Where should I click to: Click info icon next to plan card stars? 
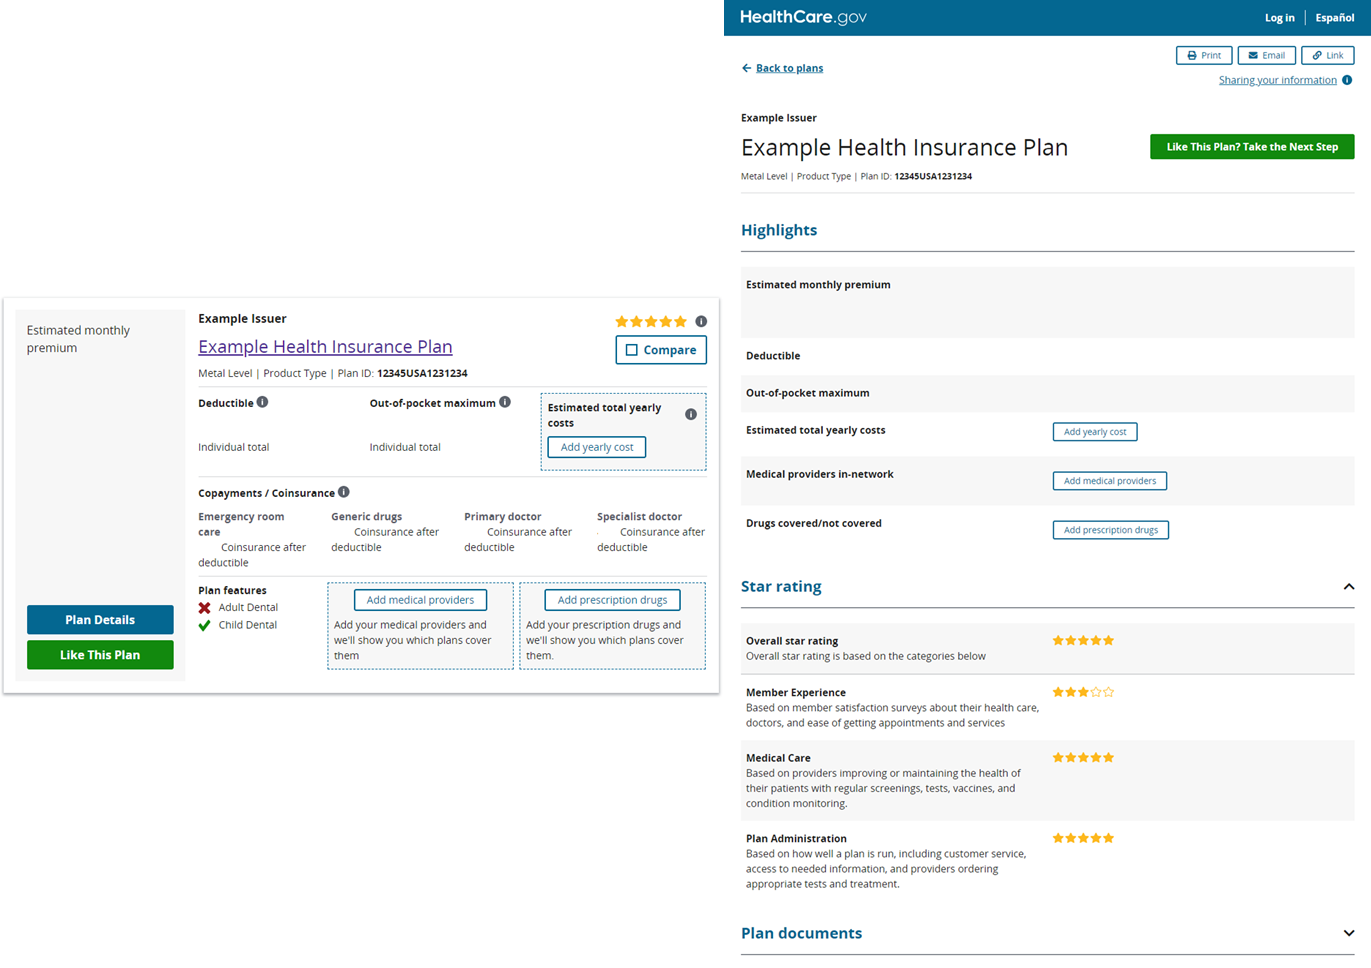[701, 321]
